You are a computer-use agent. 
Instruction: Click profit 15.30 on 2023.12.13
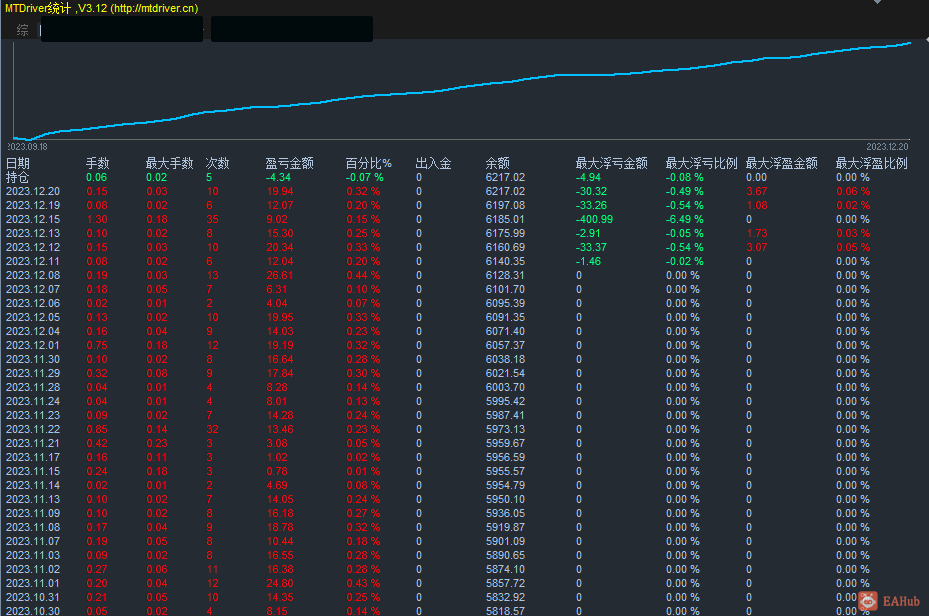coord(280,233)
